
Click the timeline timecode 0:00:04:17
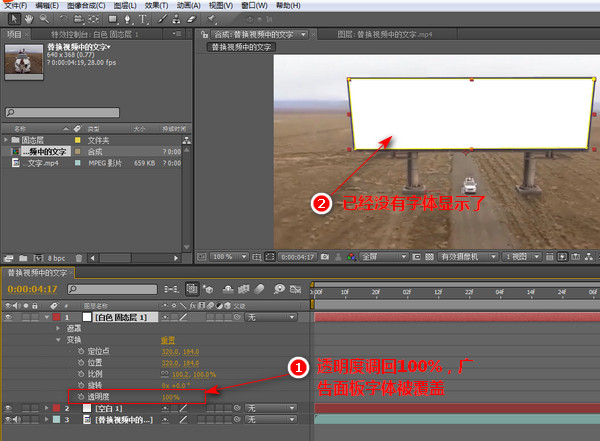click(x=32, y=289)
